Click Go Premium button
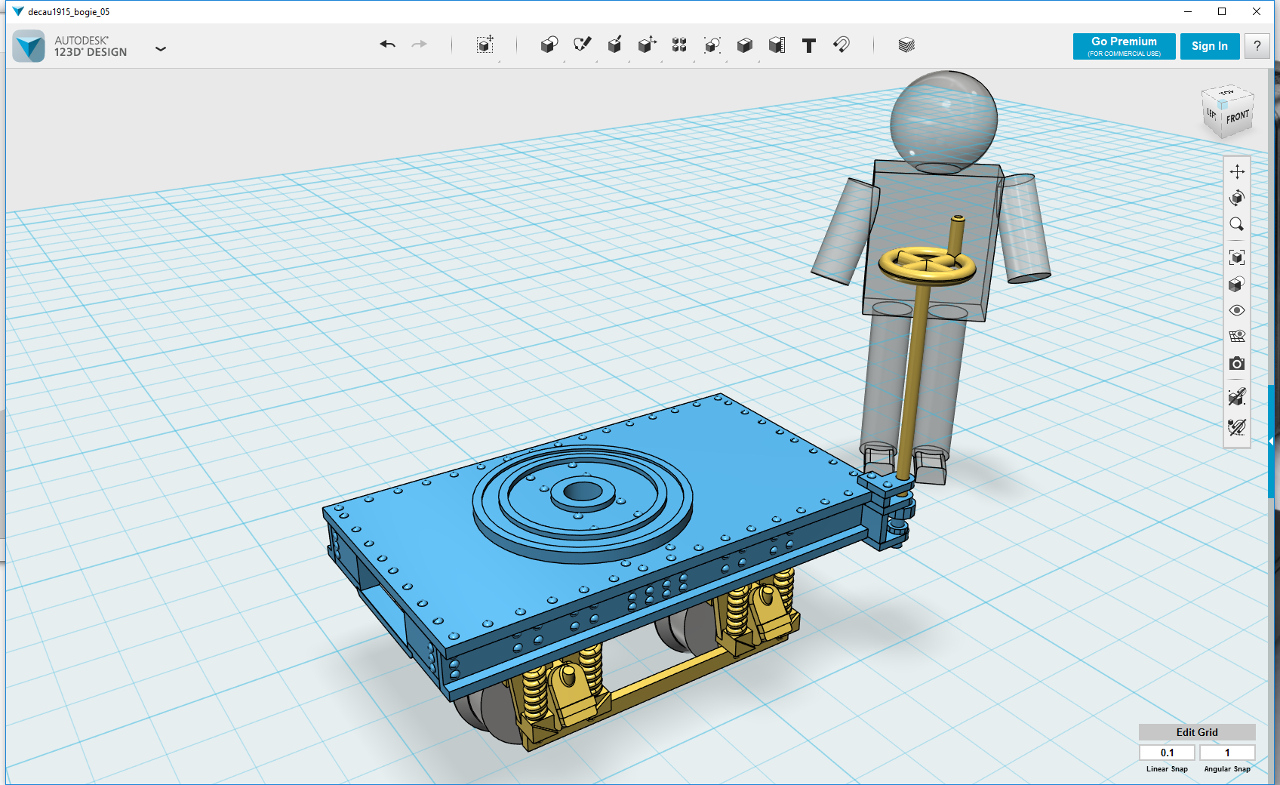Screen dimensions: 1280x785 pos(1124,46)
